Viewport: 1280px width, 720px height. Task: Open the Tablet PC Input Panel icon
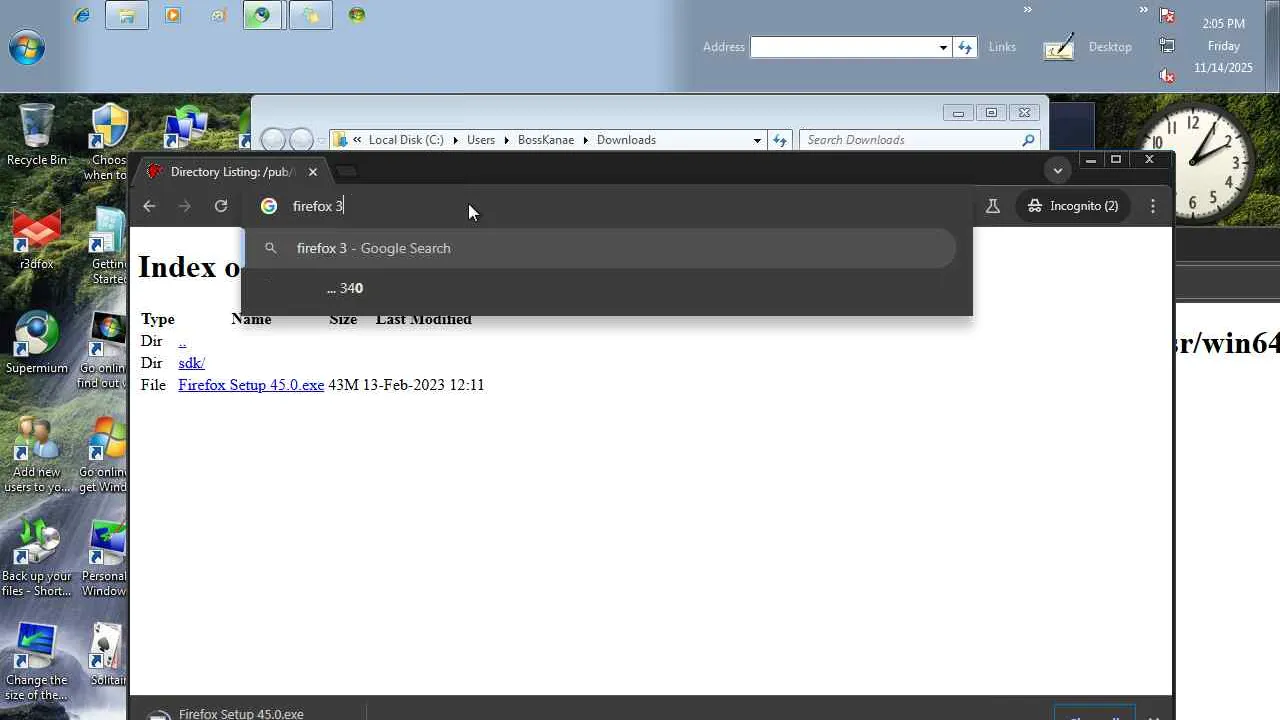(x=1059, y=47)
